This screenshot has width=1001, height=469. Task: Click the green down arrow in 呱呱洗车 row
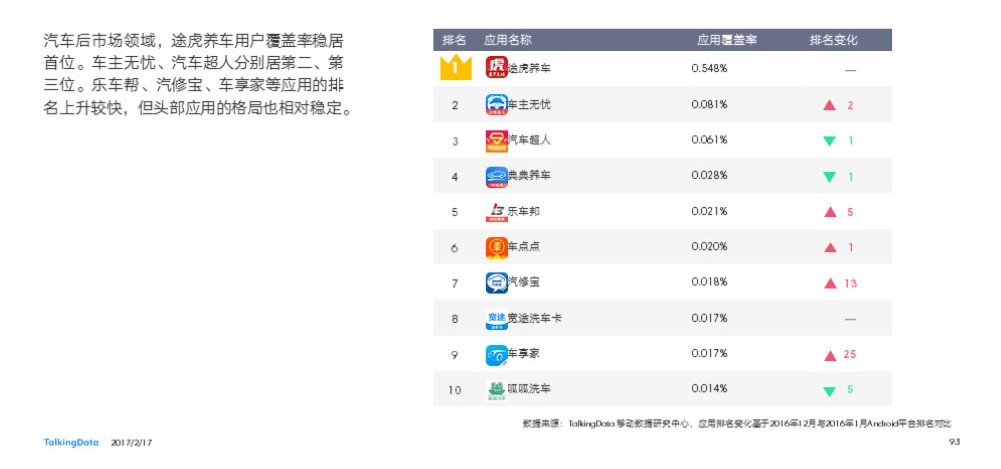[x=829, y=391]
